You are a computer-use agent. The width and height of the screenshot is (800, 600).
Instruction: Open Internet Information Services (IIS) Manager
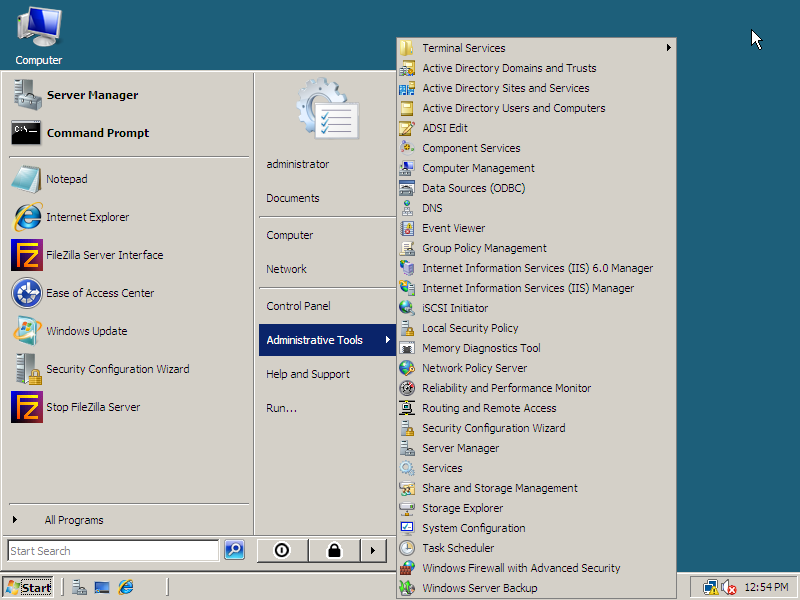(536, 288)
